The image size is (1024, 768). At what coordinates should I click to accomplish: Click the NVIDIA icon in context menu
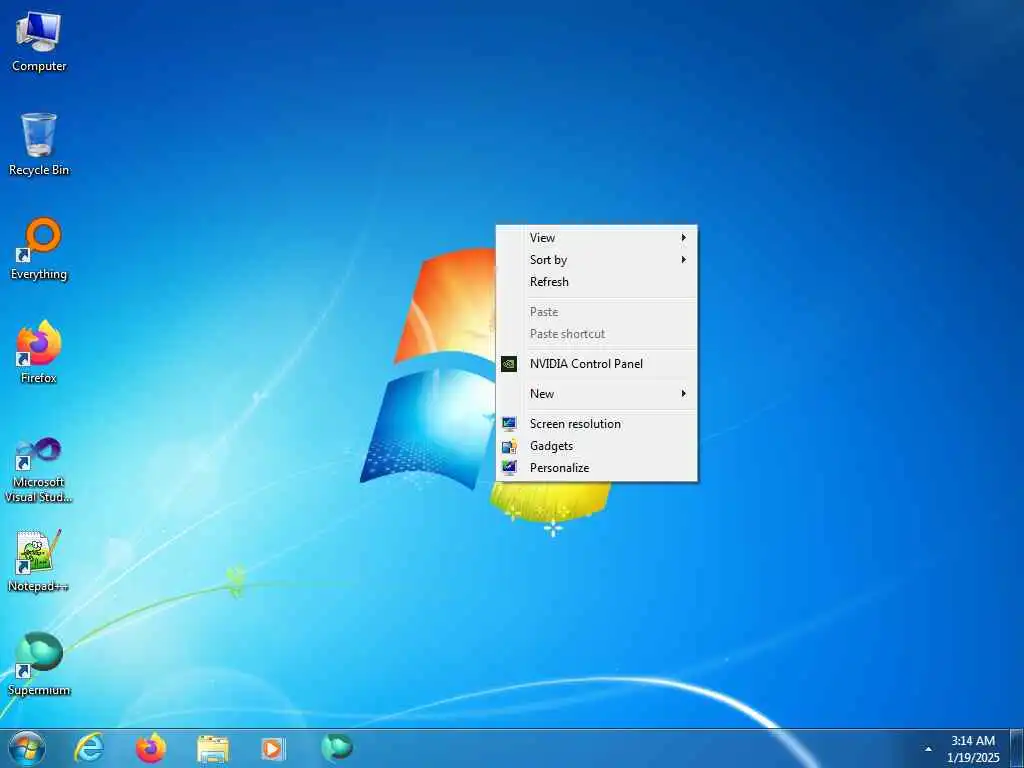point(509,364)
